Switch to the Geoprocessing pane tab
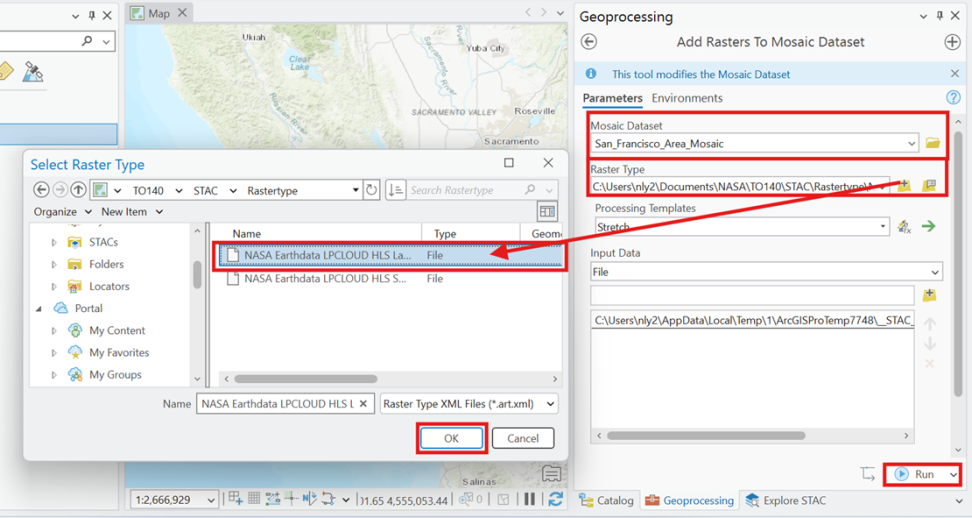 point(689,500)
